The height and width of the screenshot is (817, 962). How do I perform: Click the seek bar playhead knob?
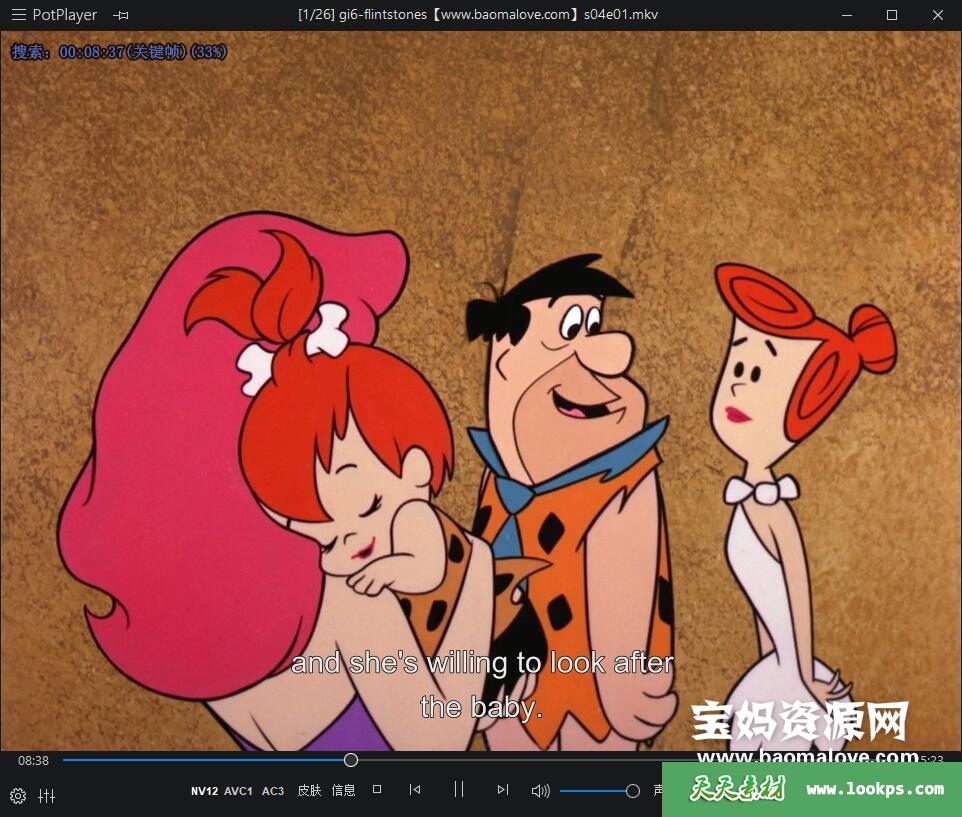[x=351, y=760]
